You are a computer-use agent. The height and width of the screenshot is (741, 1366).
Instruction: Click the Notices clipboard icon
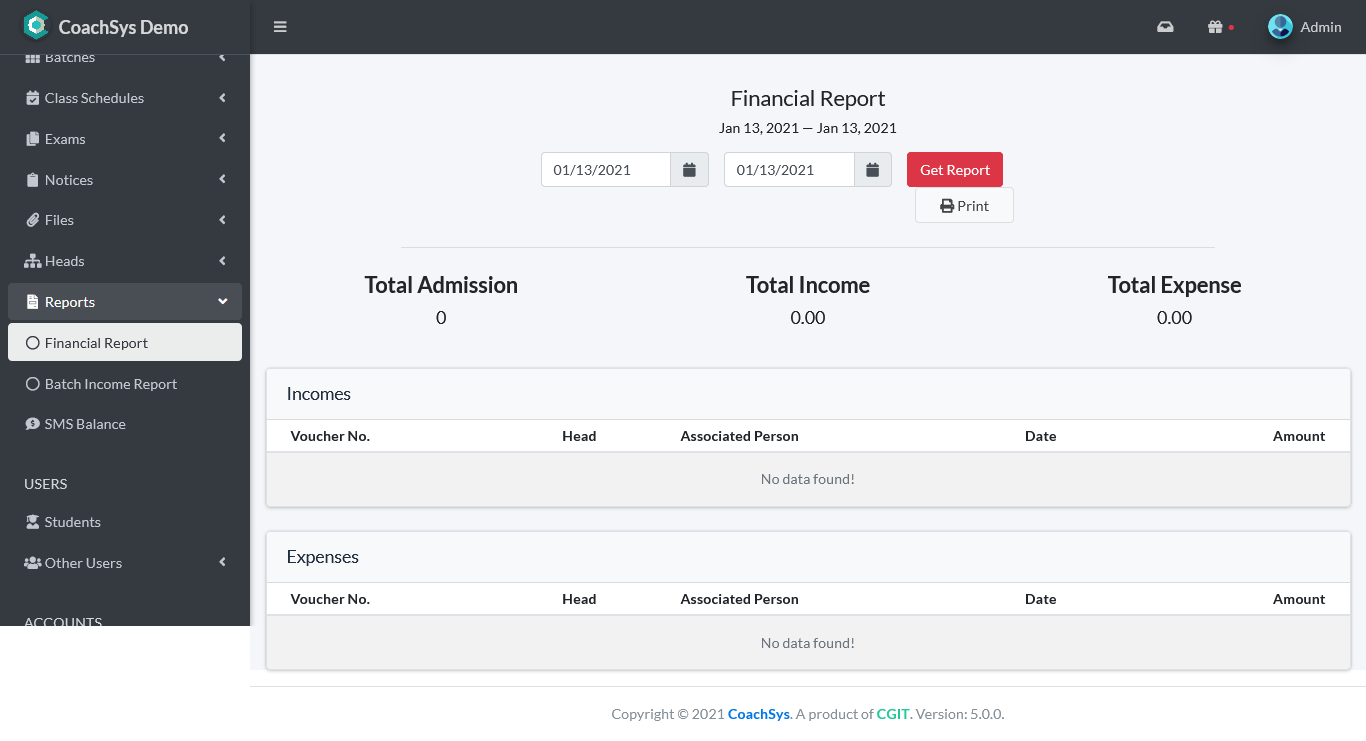pyautogui.click(x=30, y=179)
